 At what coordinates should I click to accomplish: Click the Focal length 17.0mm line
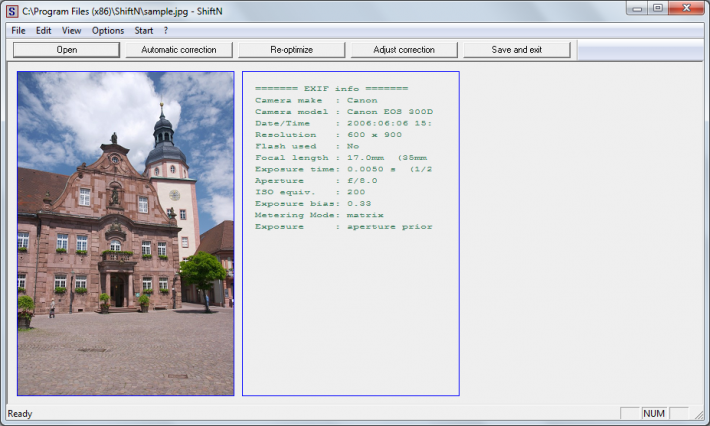[x=341, y=158]
